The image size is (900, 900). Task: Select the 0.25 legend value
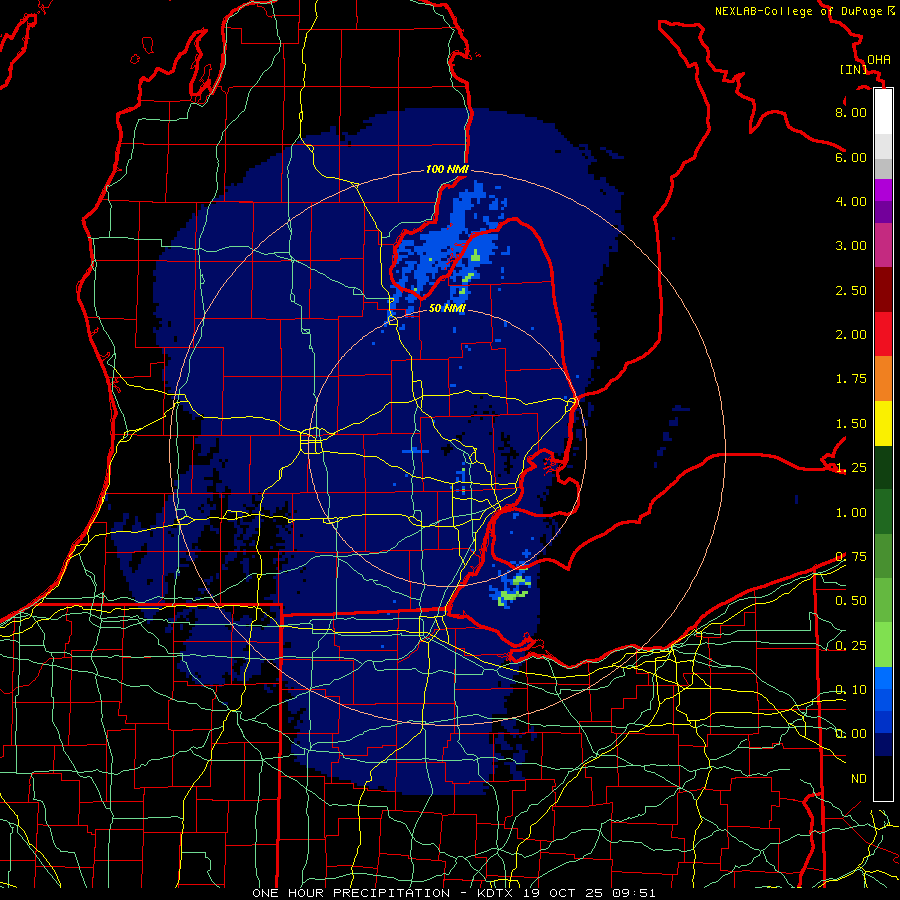click(851, 645)
